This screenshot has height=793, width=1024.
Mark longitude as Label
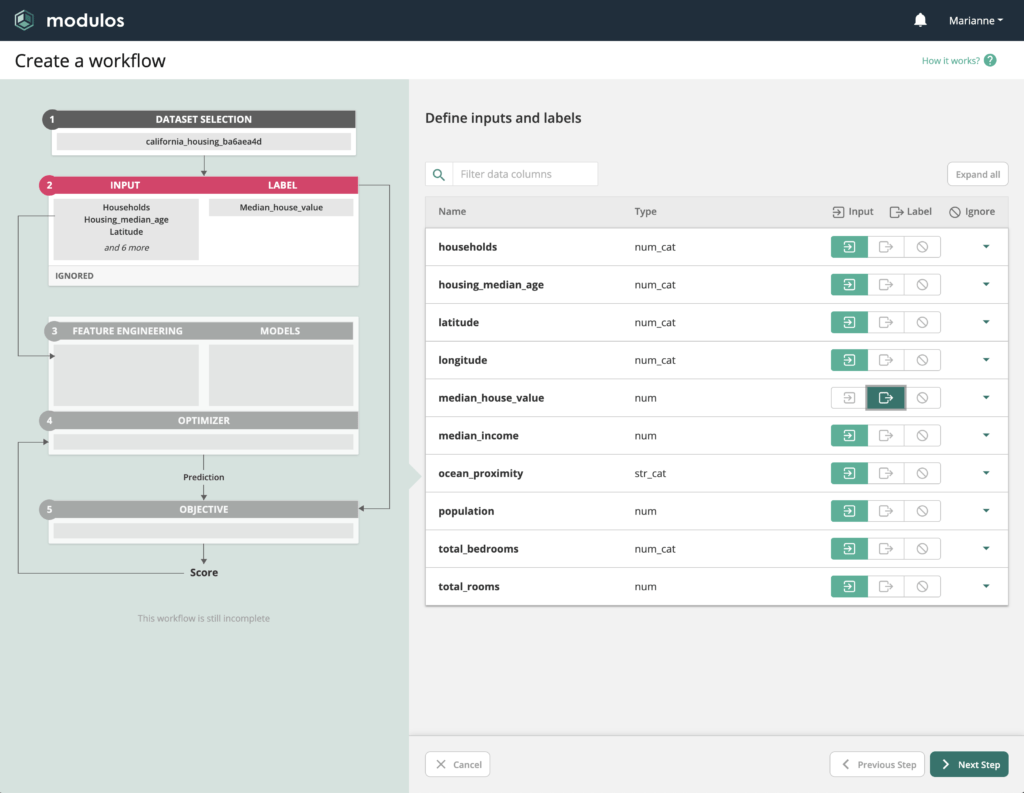coord(886,360)
